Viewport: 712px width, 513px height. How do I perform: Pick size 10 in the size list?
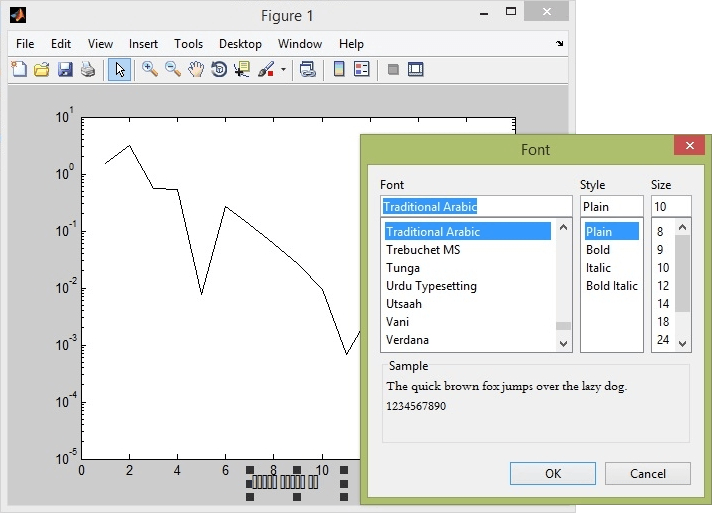pyautogui.click(x=663, y=268)
